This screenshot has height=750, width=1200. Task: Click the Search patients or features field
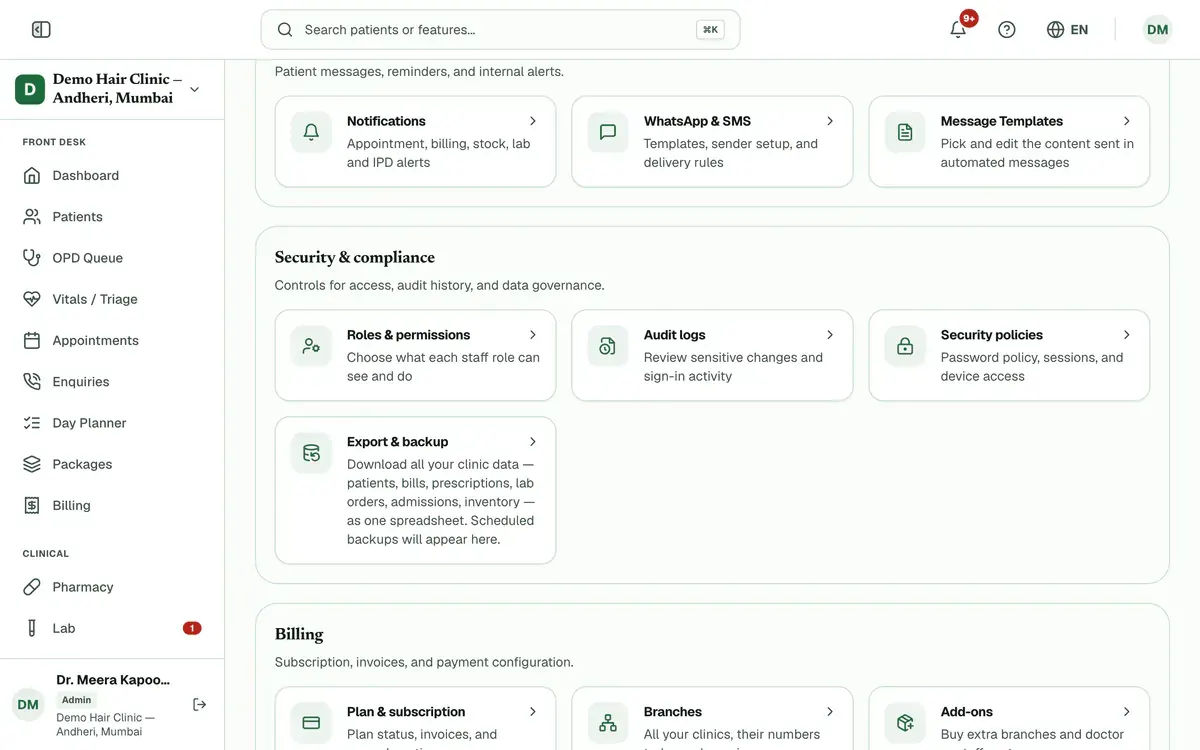point(500,30)
